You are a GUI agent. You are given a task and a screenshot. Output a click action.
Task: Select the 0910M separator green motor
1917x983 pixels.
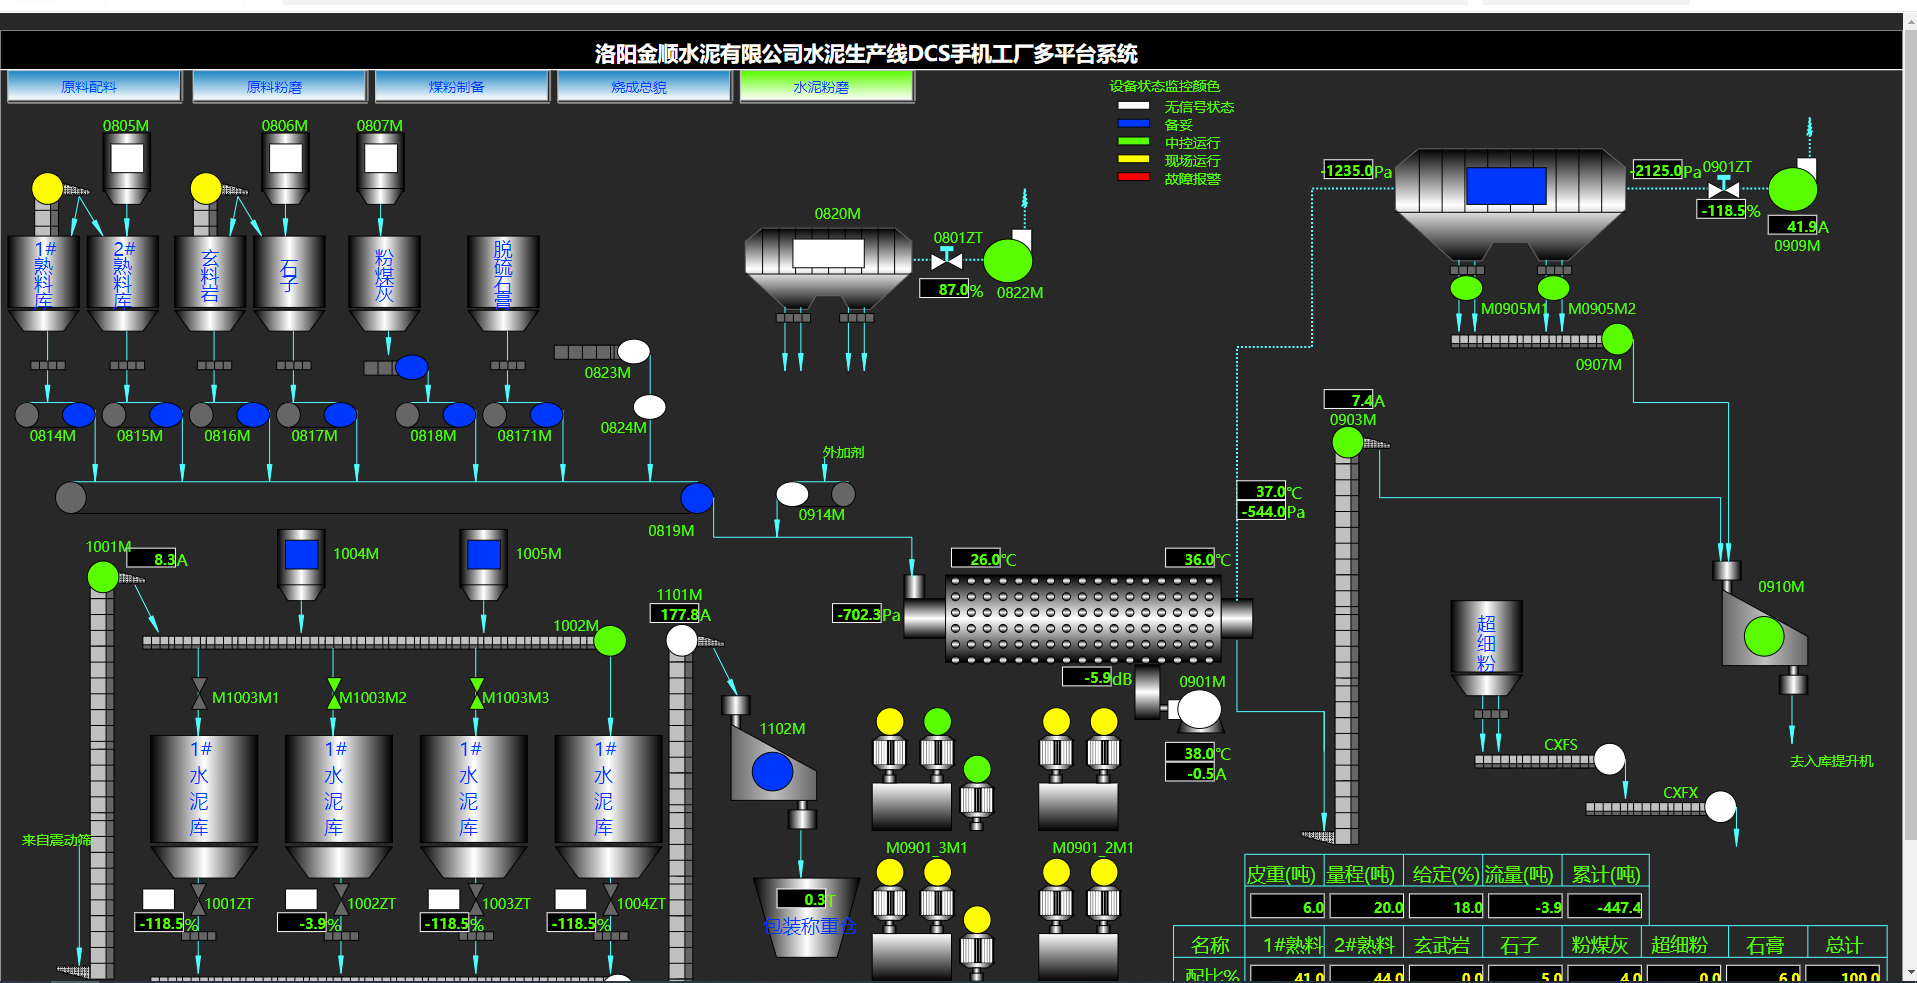pos(1763,636)
